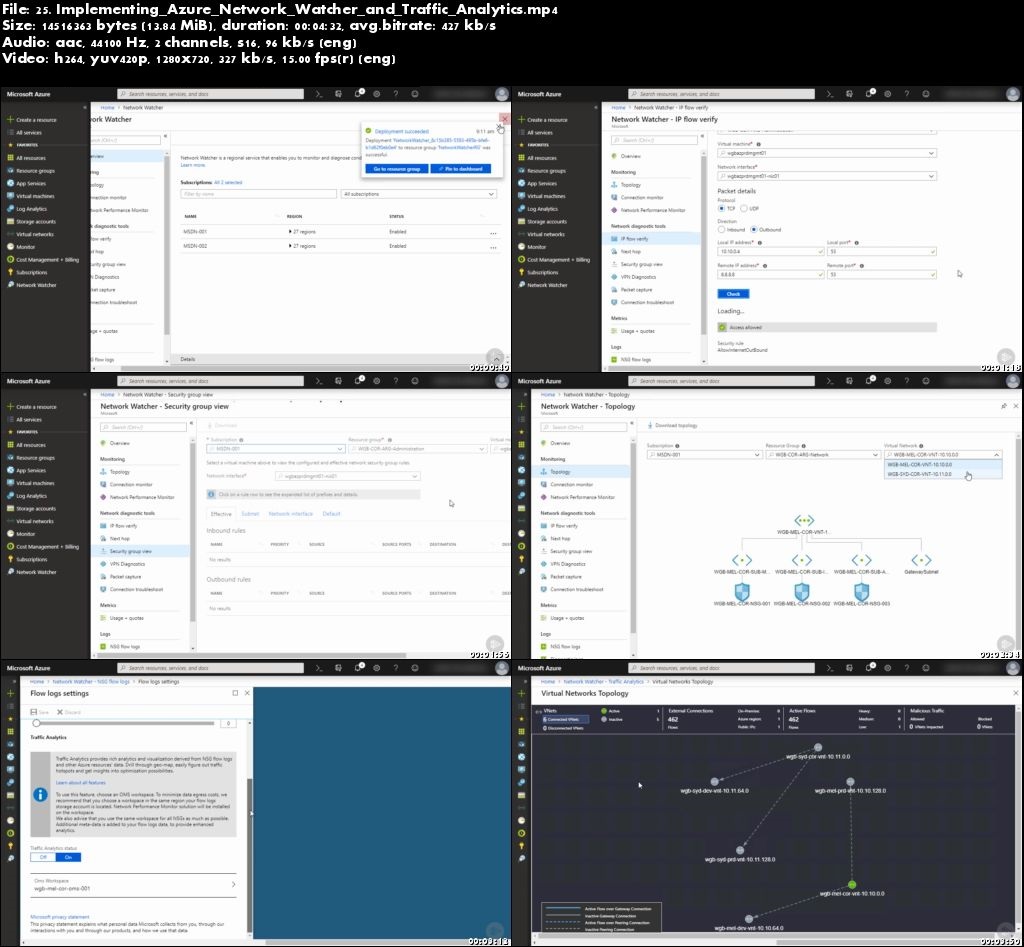The image size is (1024, 947).
Task: Switch to the Default tab in Security group view
Action: click(x=331, y=514)
